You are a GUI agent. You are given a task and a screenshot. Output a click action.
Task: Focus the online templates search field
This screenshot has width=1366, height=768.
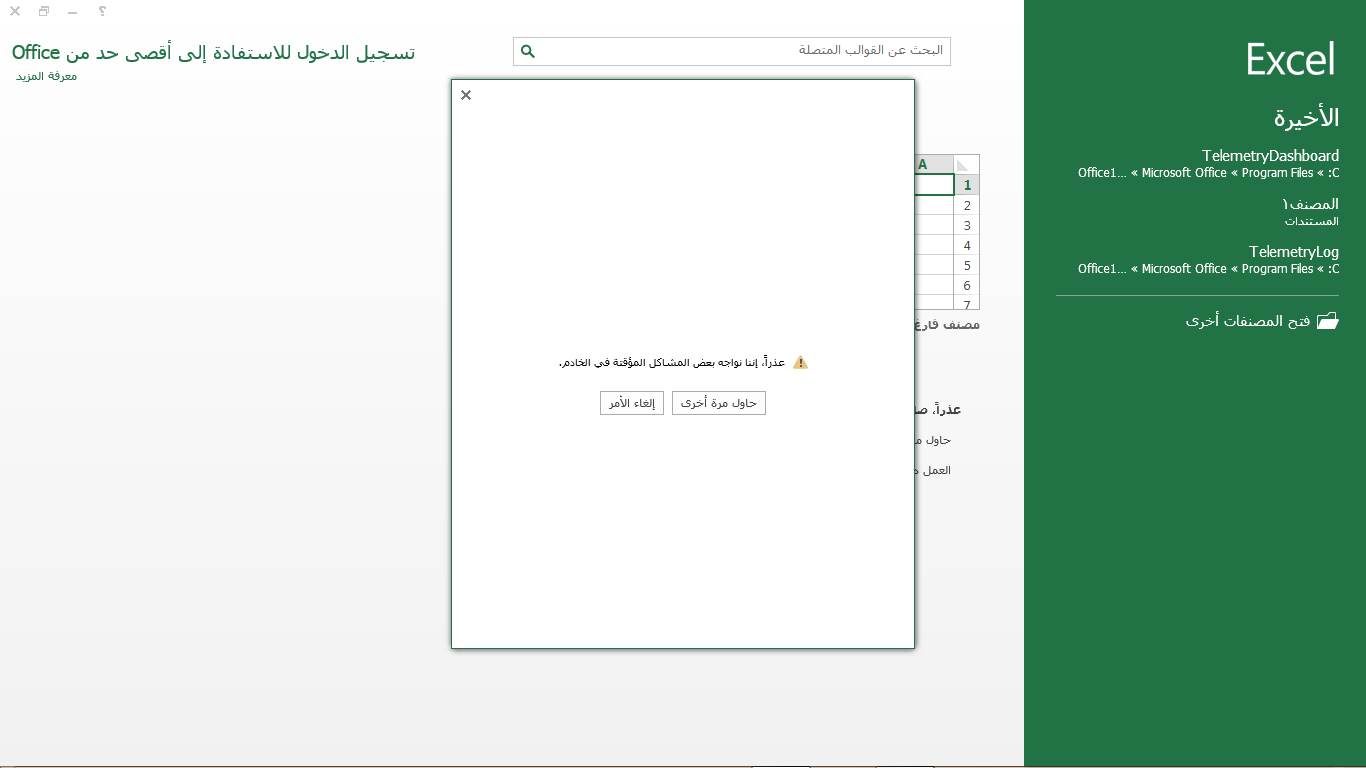click(x=732, y=51)
